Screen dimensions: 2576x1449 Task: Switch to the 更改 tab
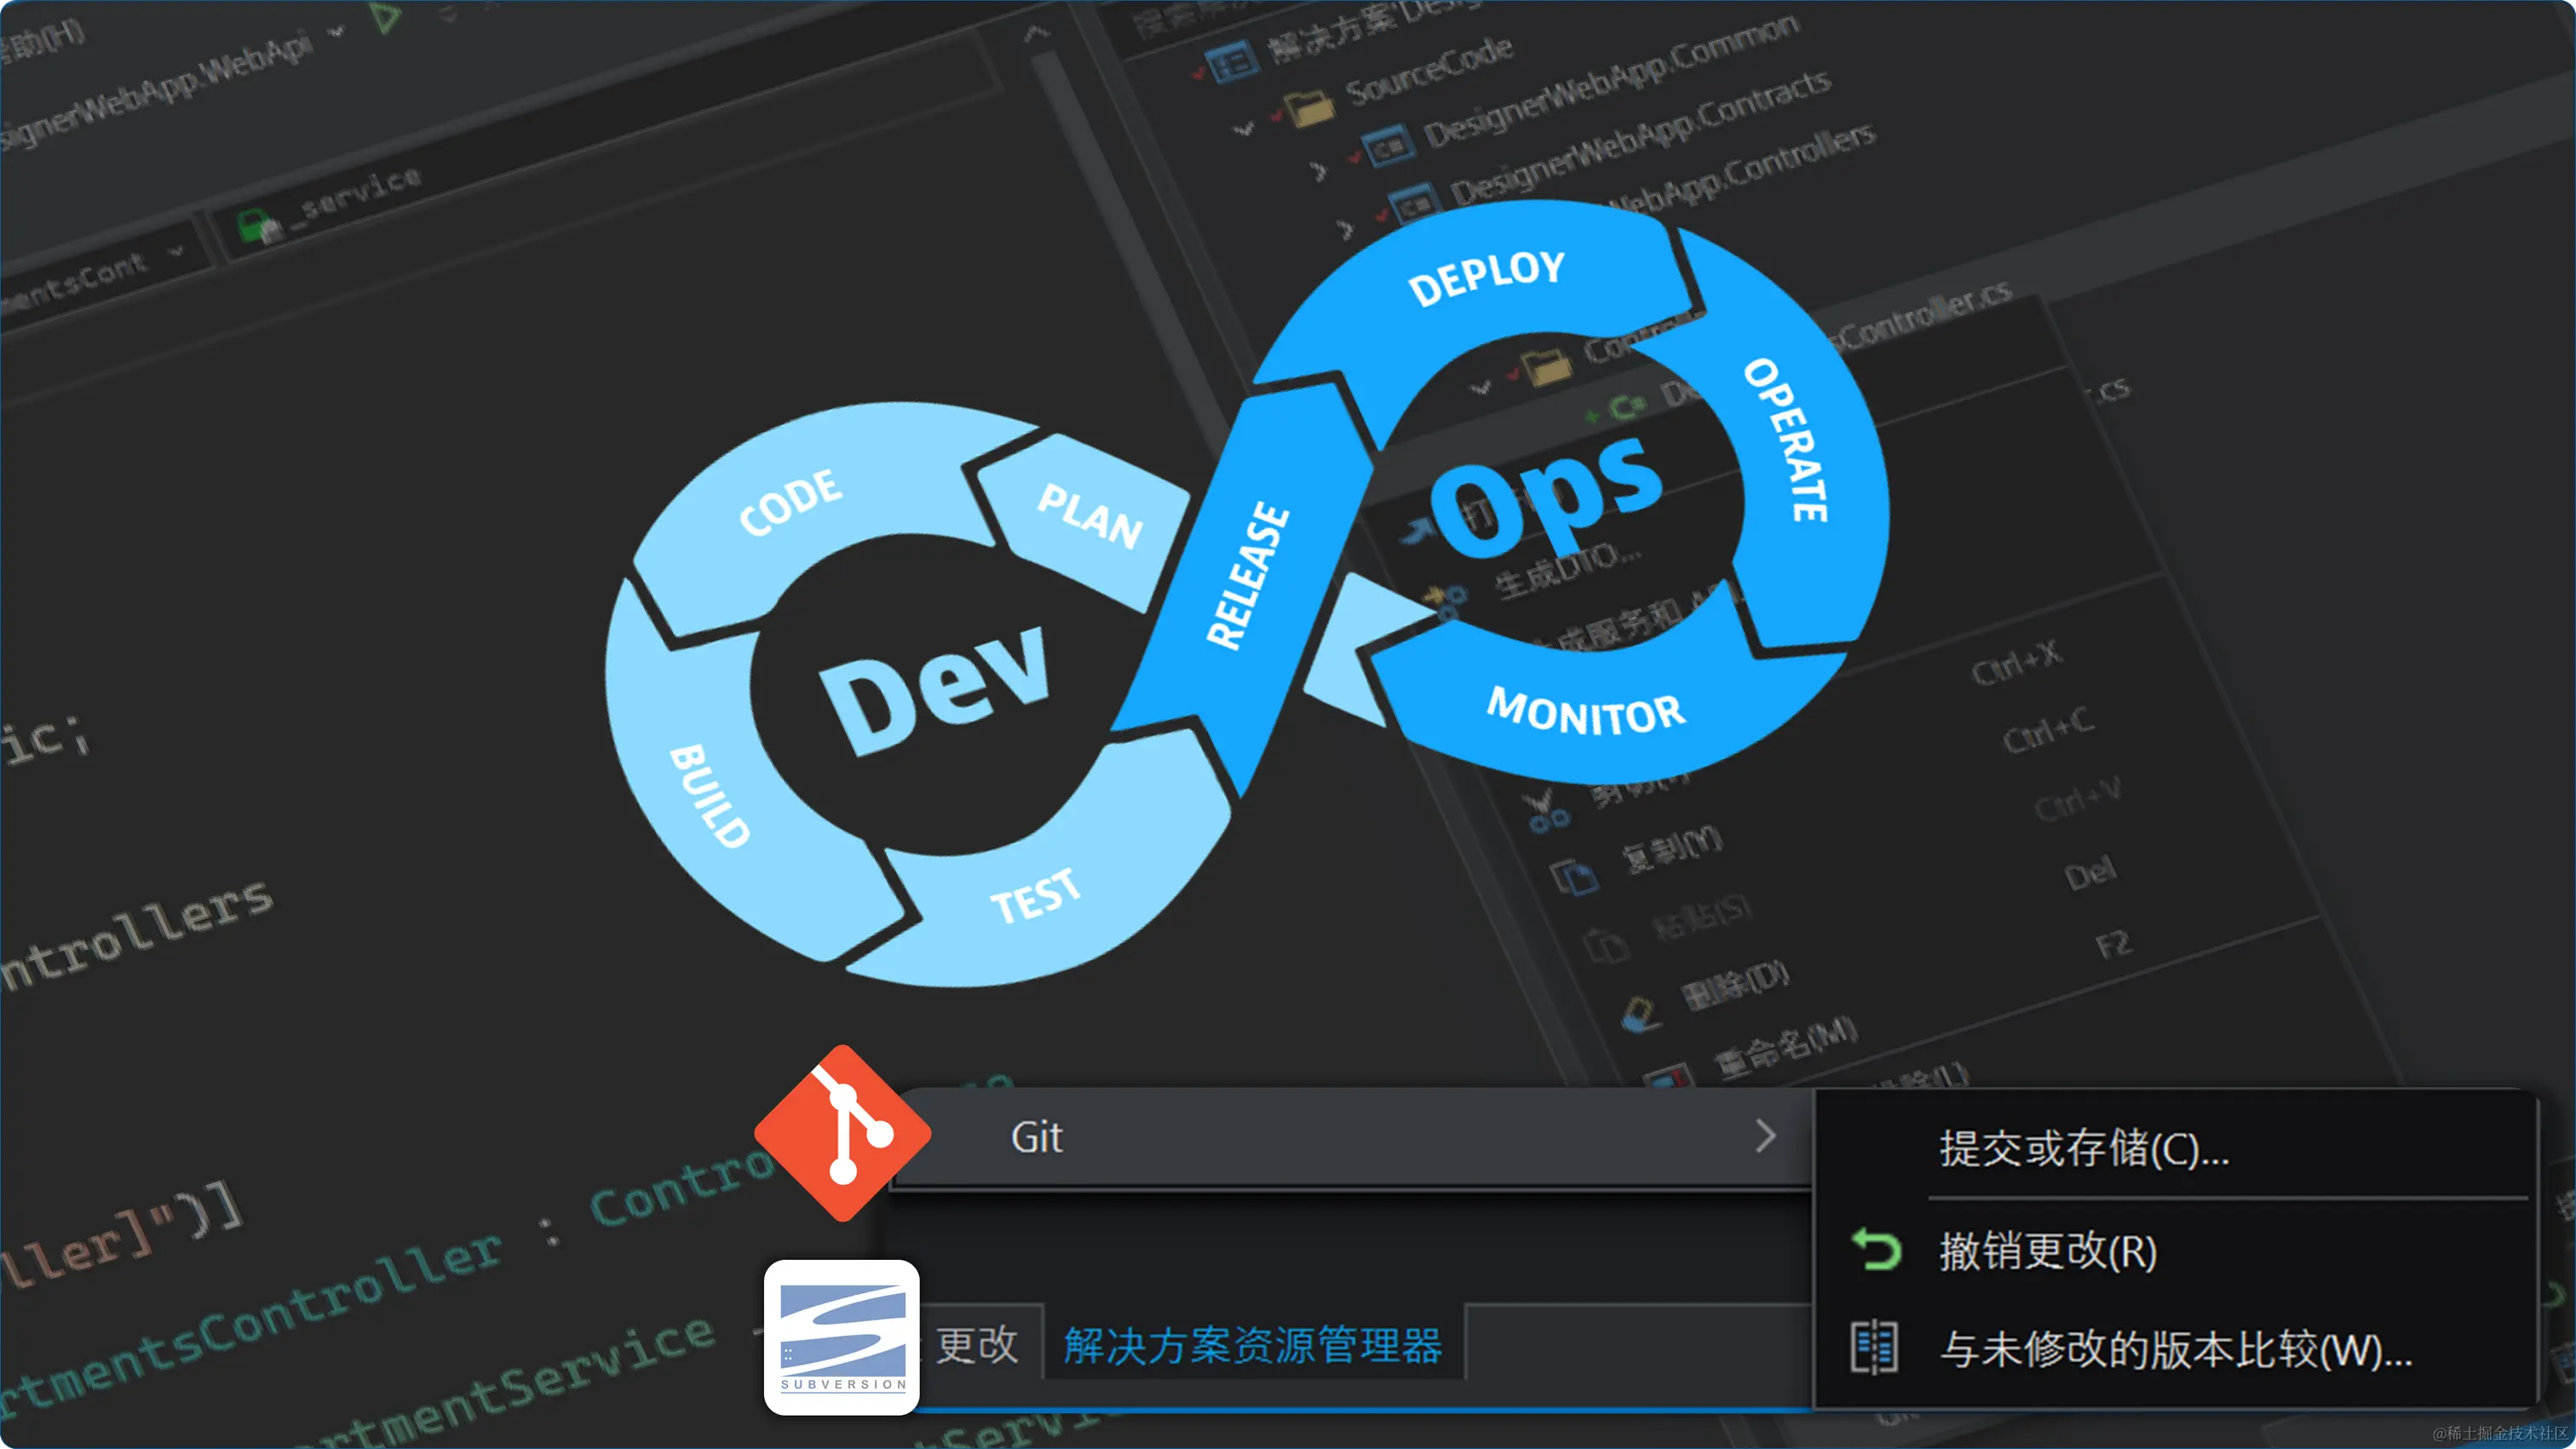click(976, 1345)
